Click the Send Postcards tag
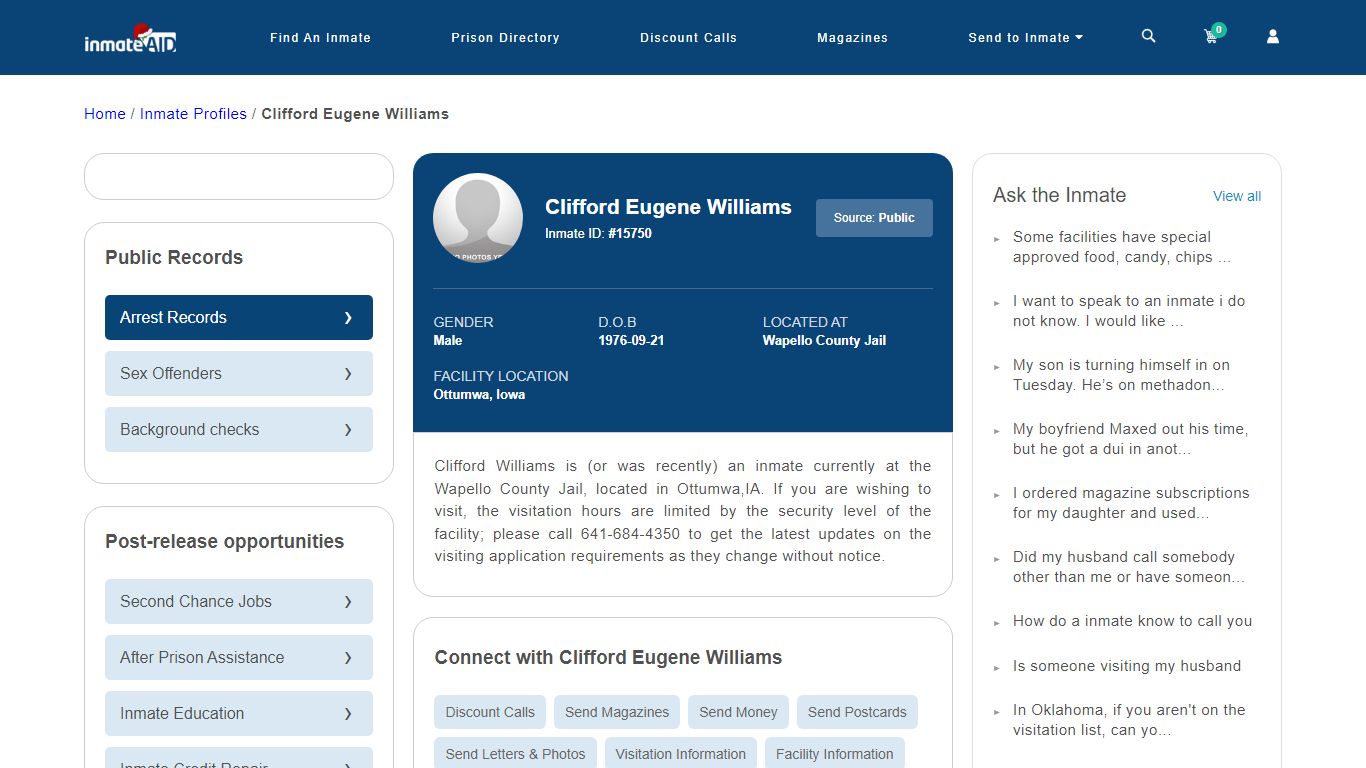 click(x=857, y=712)
